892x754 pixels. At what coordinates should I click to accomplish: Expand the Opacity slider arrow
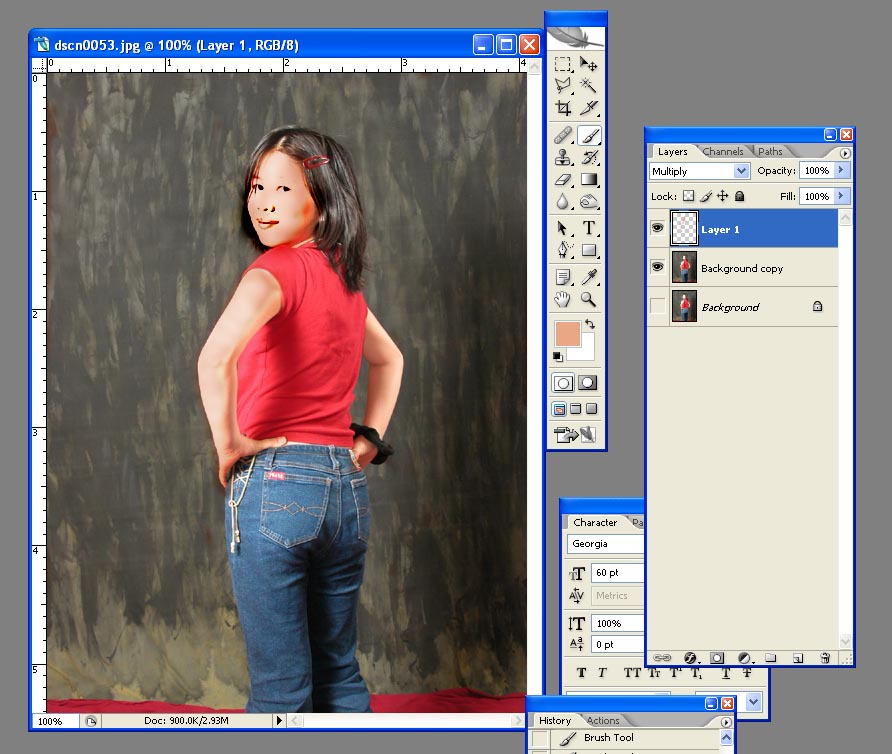pos(841,171)
